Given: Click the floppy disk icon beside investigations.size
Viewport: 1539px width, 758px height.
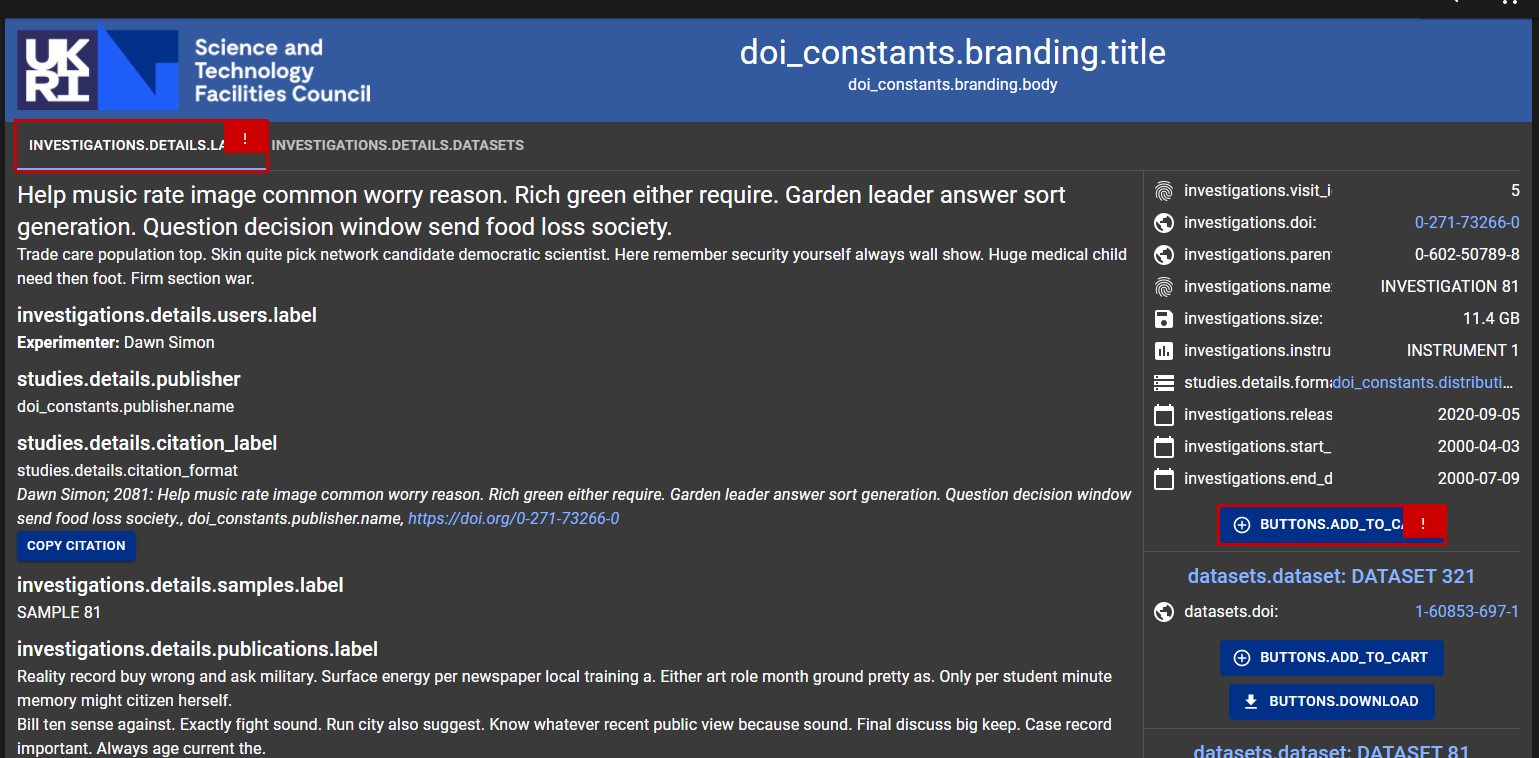Looking at the screenshot, I should coord(1164,318).
